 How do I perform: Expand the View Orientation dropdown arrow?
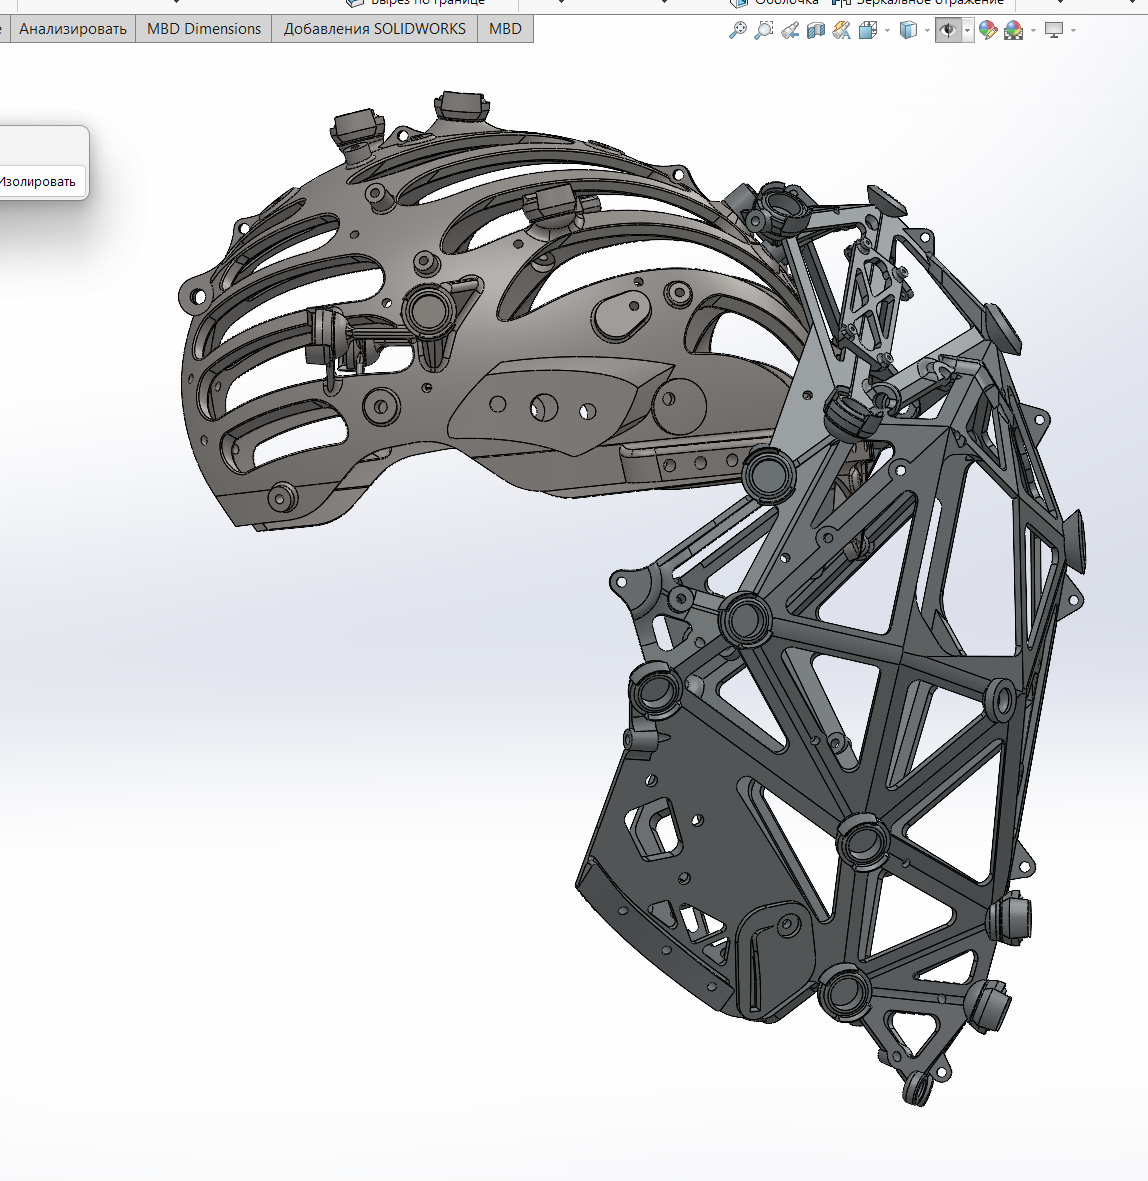(887, 31)
